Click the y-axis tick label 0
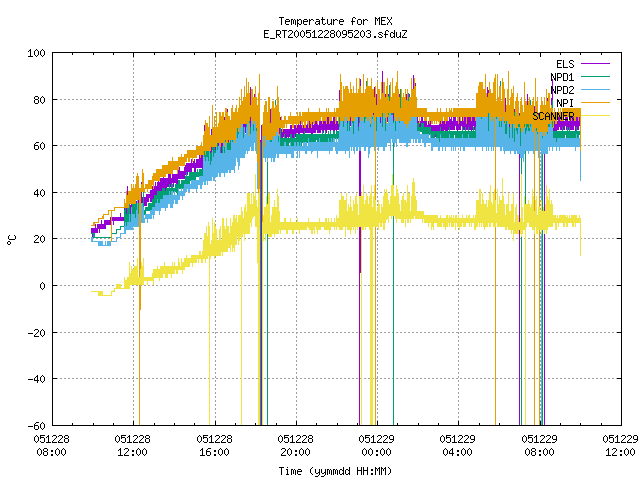Image resolution: width=640 pixels, height=480 pixels. coord(42,286)
